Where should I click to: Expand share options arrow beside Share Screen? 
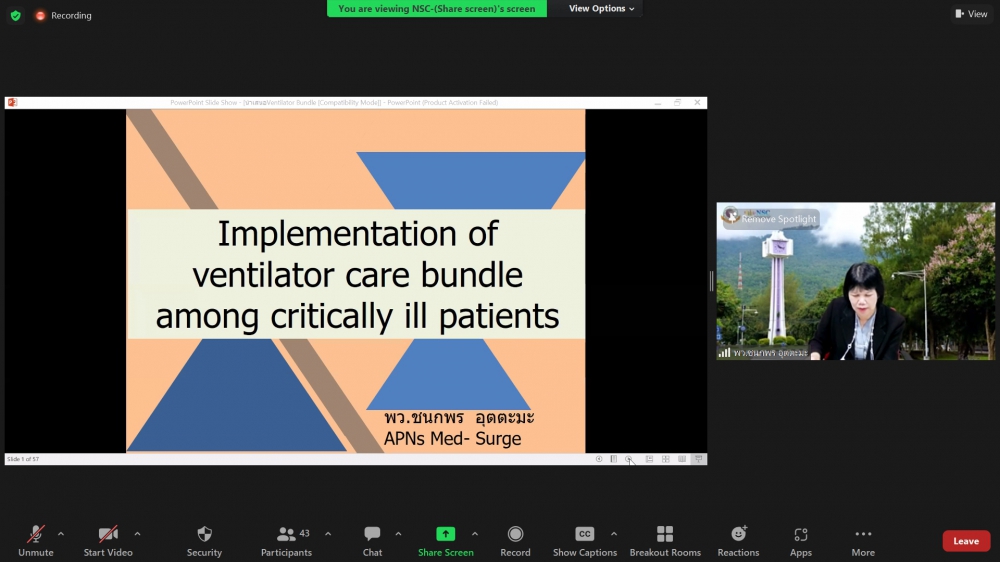[475, 534]
